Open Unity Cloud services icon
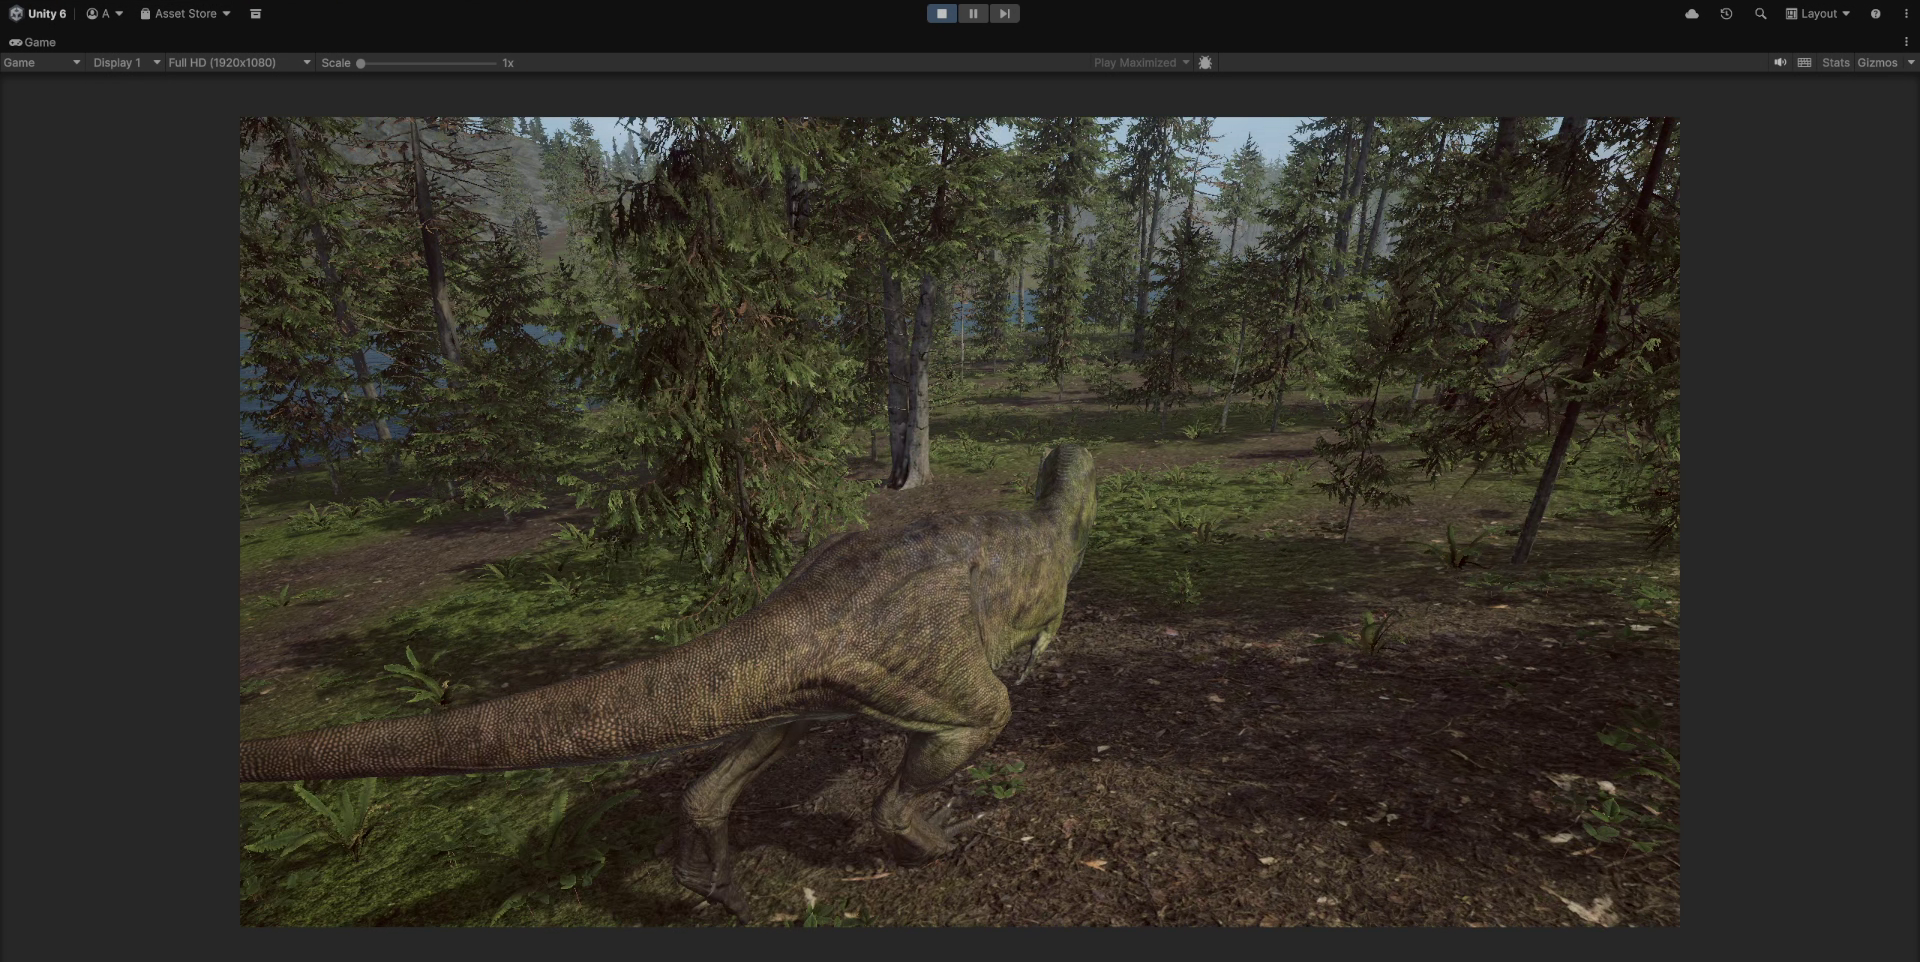 (1692, 14)
